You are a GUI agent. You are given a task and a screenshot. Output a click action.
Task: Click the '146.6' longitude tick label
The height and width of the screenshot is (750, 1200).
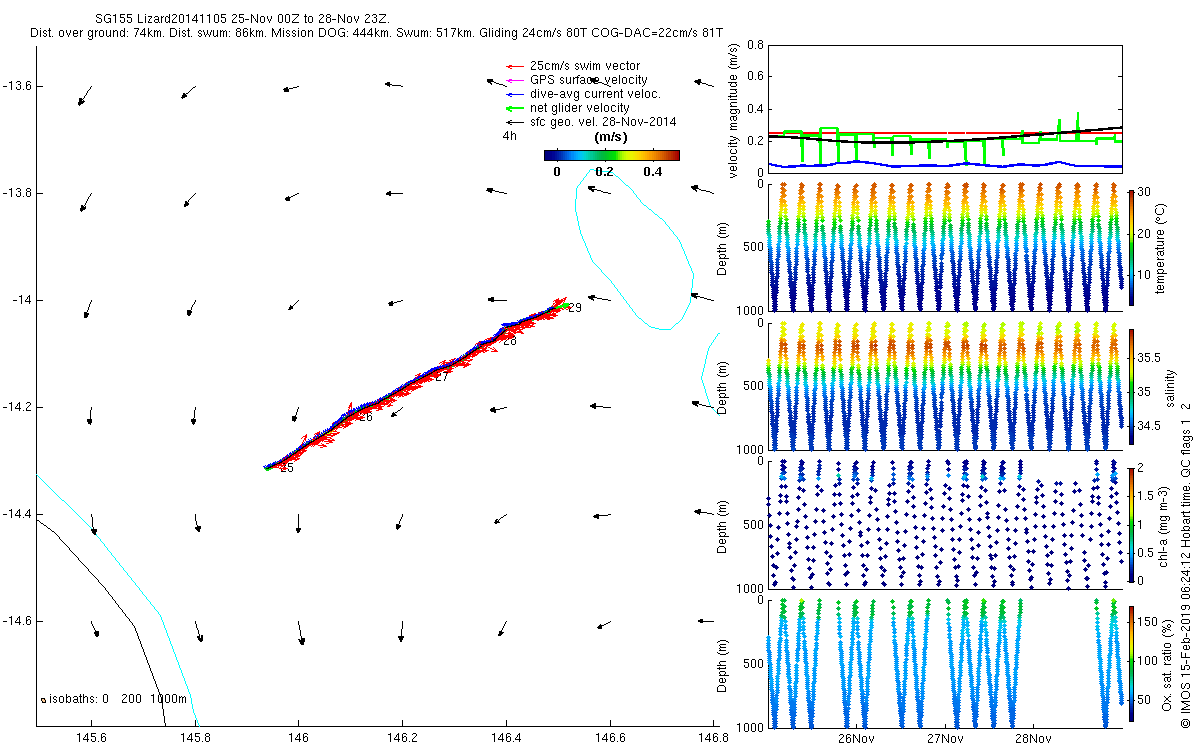pos(610,738)
